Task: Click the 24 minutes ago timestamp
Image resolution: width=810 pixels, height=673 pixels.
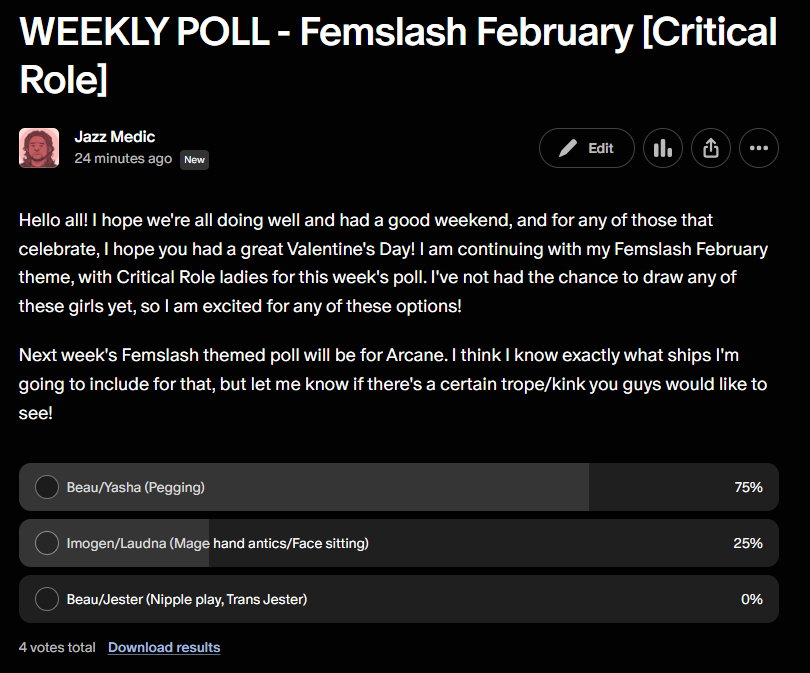Action: [x=123, y=158]
